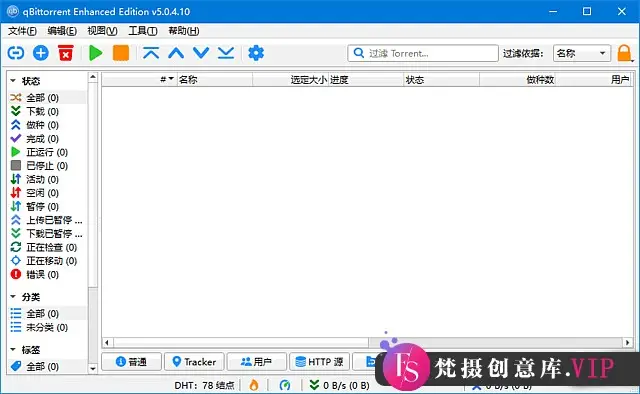Collapse the 状态 section
The width and height of the screenshot is (640, 394).
click(13, 81)
